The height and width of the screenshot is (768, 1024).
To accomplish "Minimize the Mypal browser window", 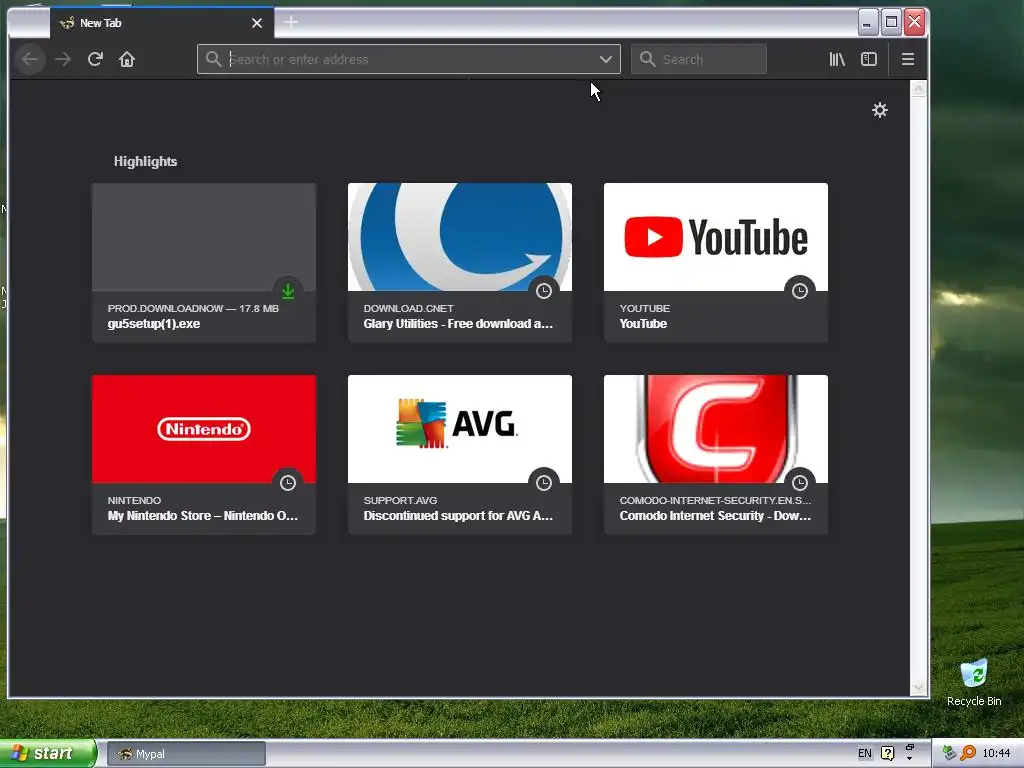I will click(x=867, y=23).
